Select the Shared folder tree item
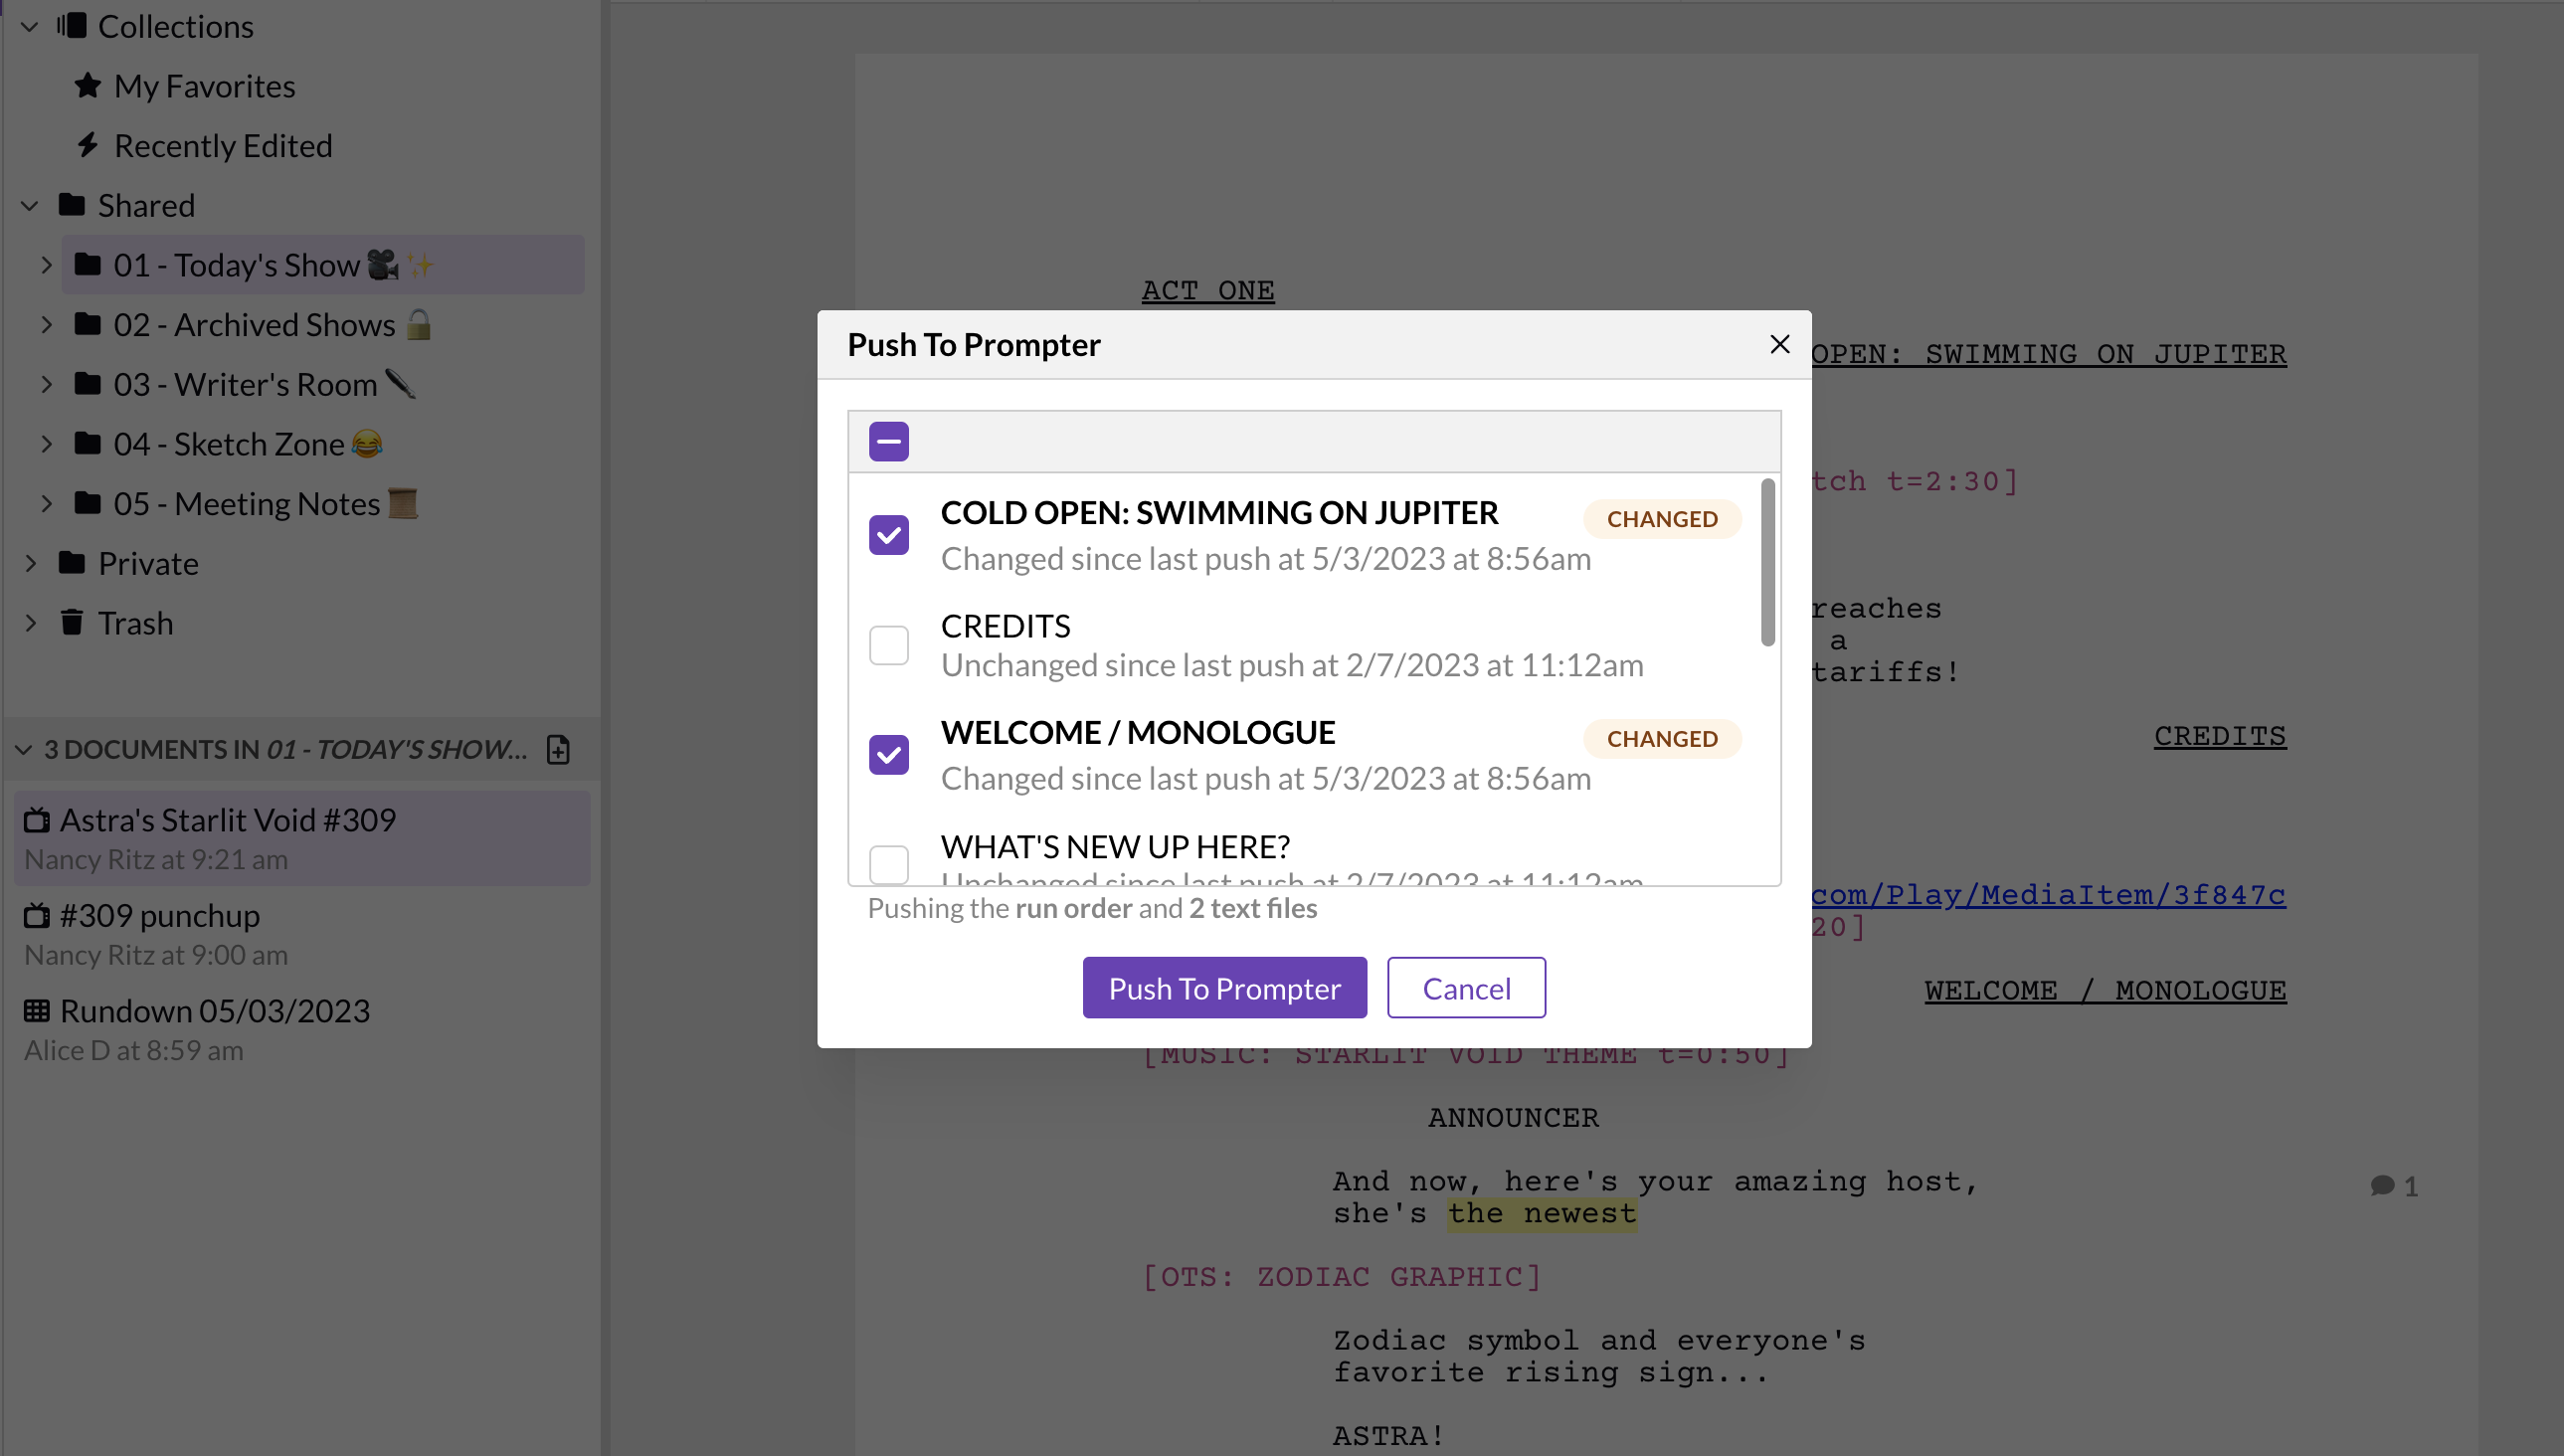Screen dimensions: 2564x1456 pyautogui.click(x=146, y=206)
